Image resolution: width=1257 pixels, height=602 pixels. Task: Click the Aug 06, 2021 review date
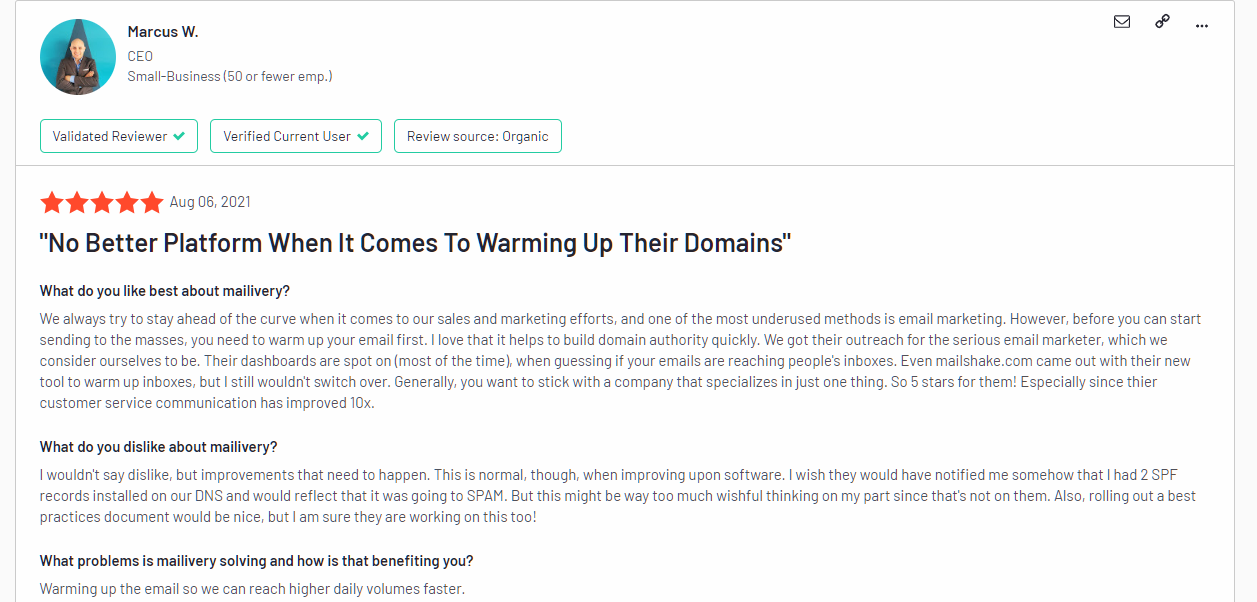click(210, 202)
